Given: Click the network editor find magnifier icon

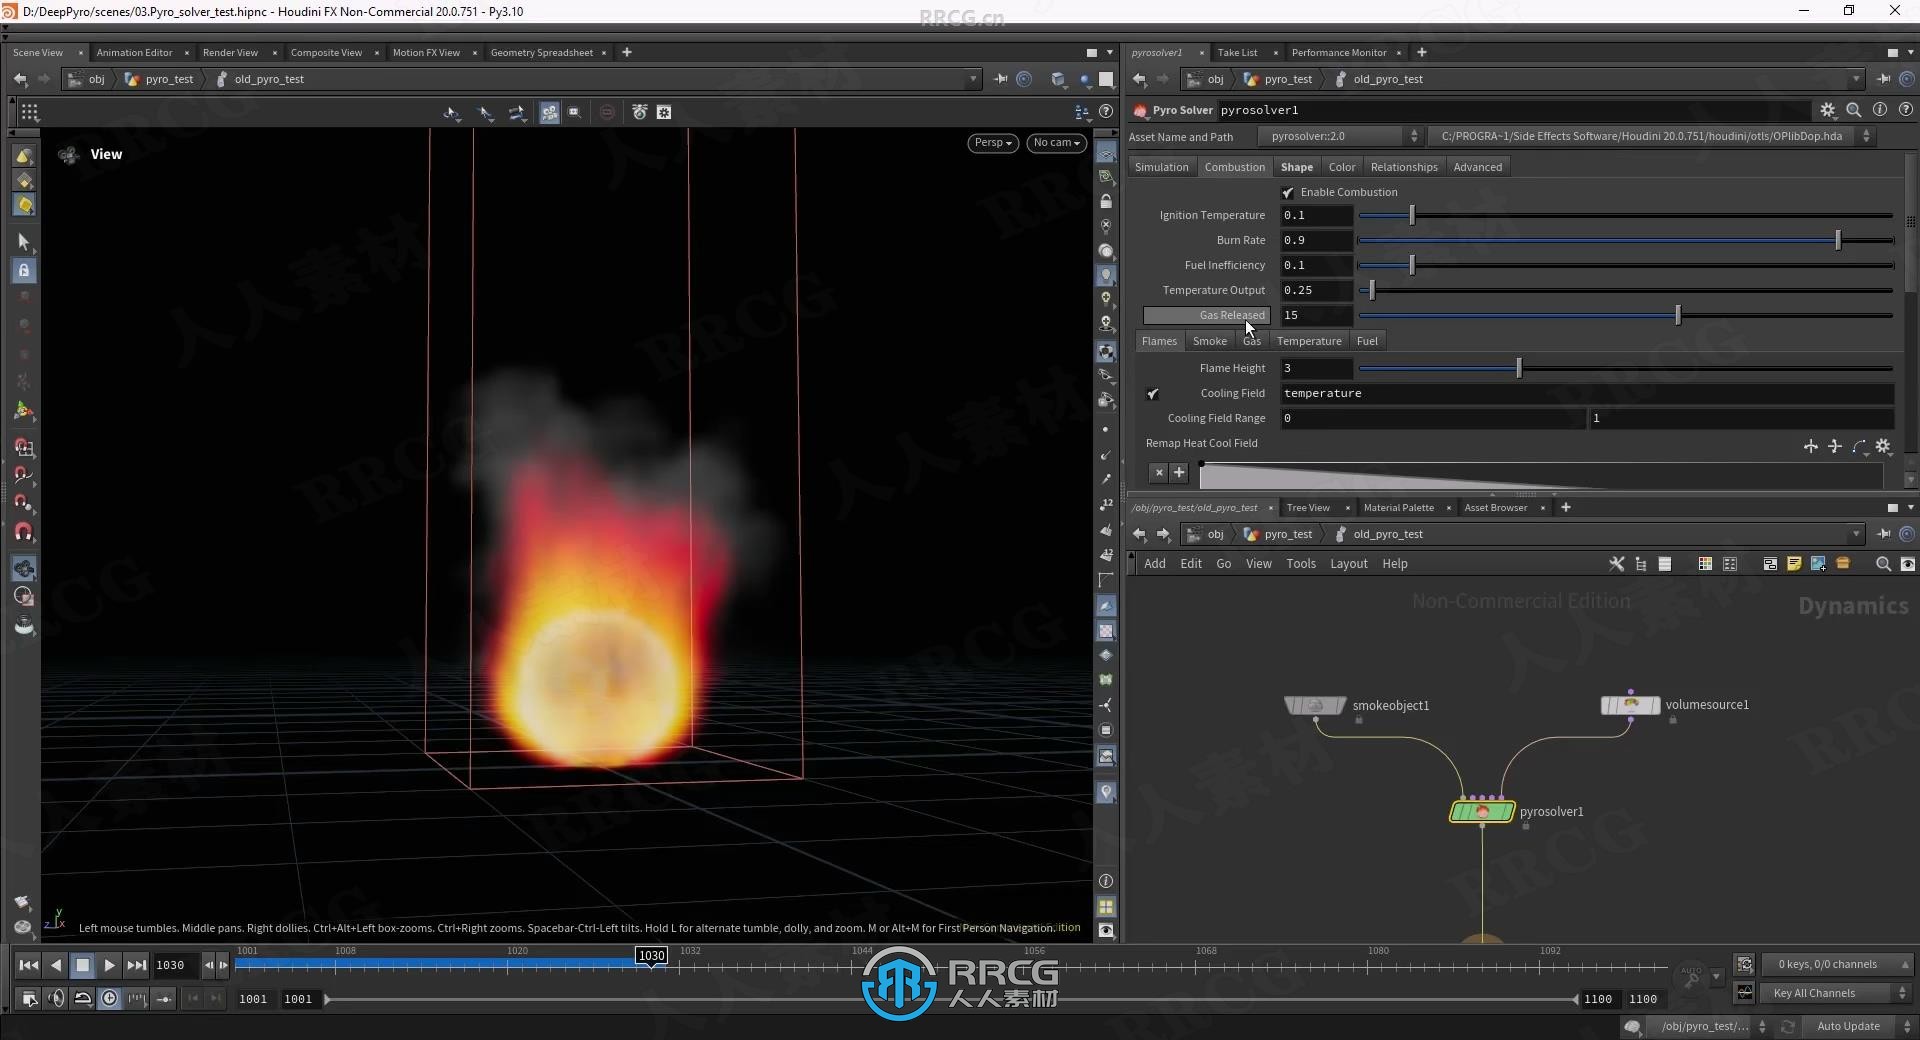Looking at the screenshot, I should tap(1883, 564).
